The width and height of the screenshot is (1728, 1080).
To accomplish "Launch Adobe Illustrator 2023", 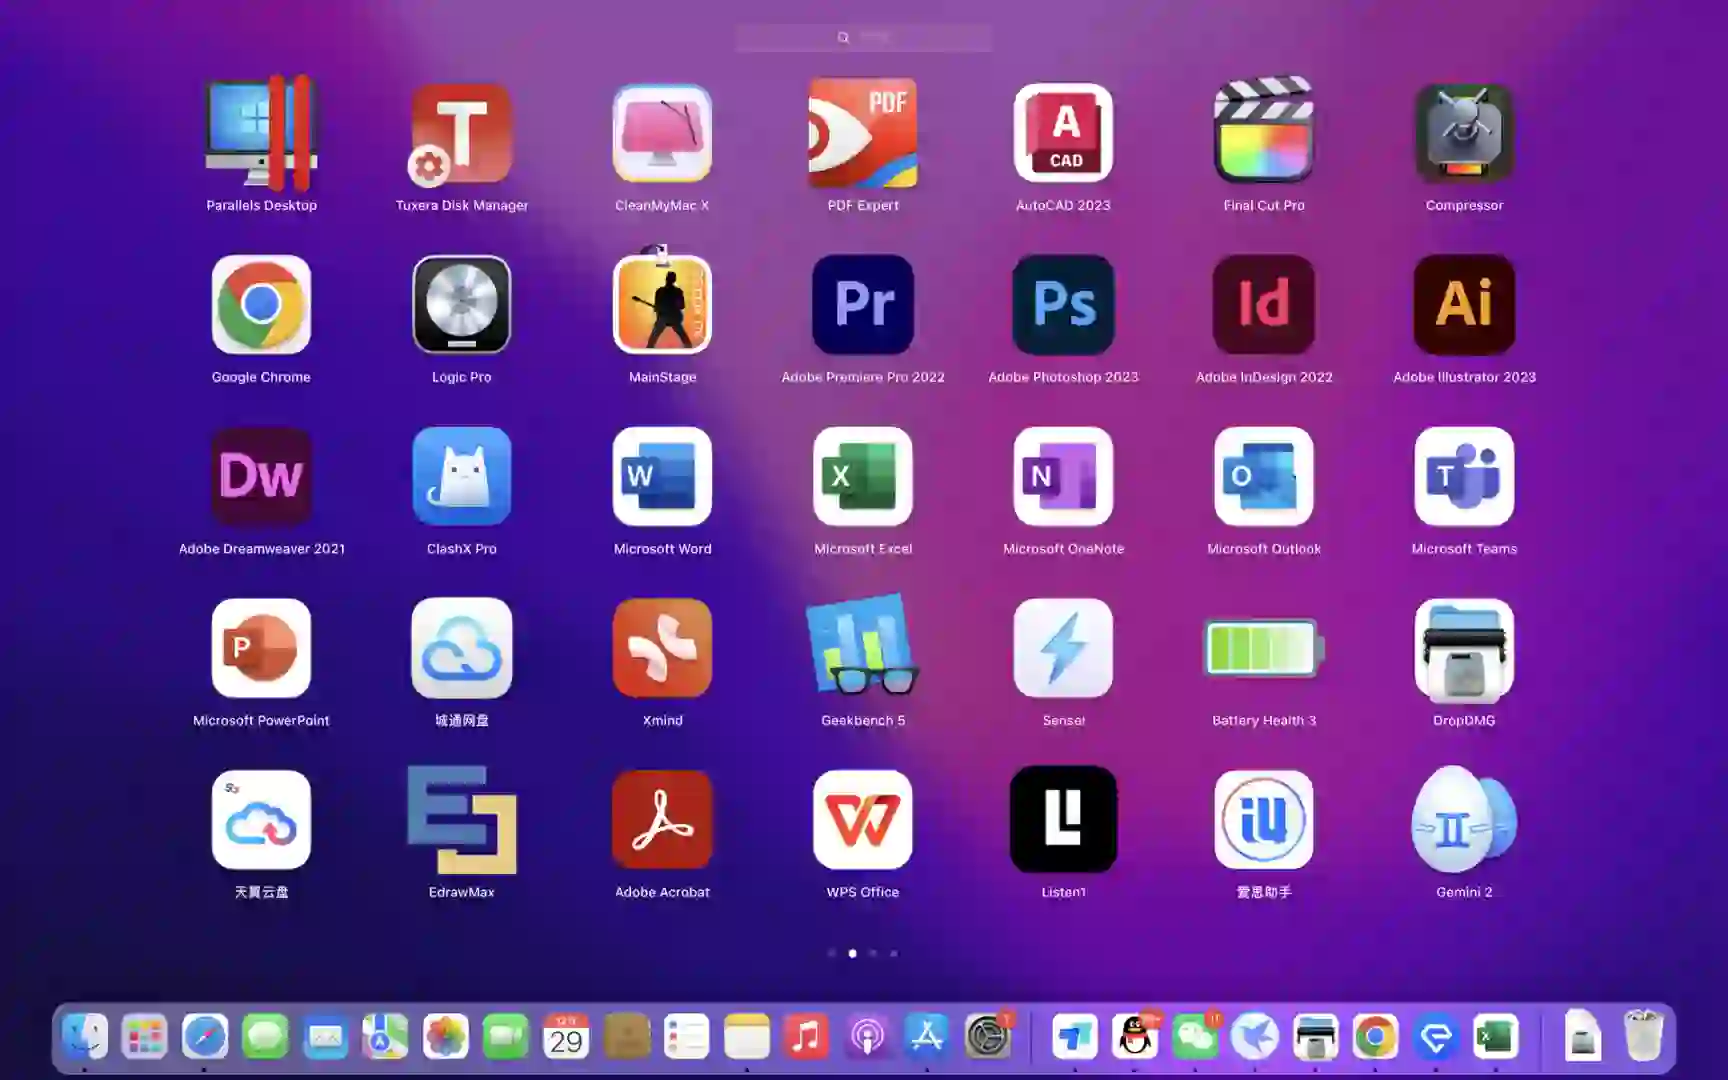I will tap(1463, 305).
